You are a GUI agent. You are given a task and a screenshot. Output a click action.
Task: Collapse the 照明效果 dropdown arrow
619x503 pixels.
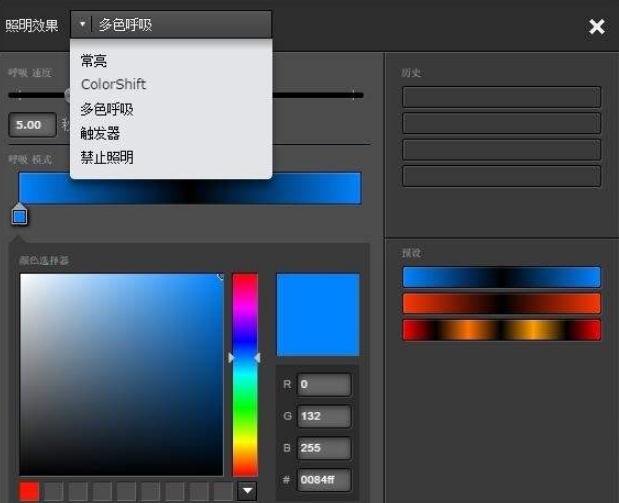pos(82,24)
